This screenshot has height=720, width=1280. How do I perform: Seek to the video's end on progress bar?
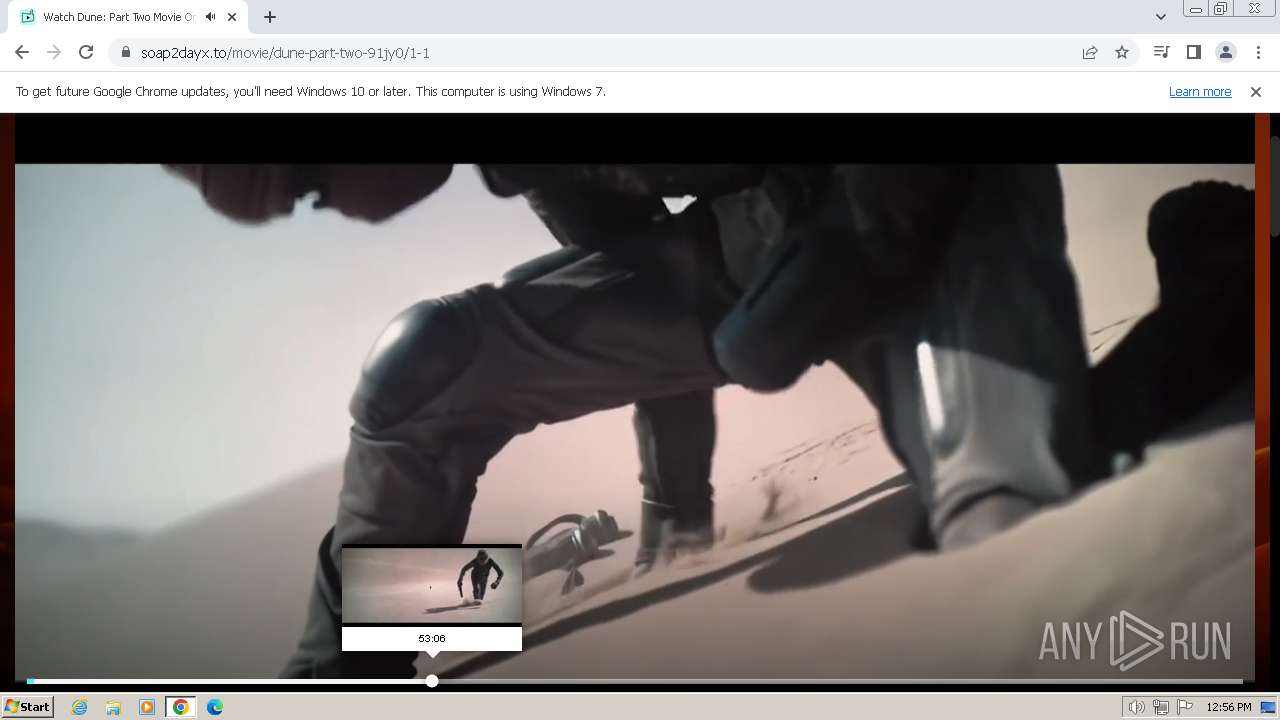1241,681
